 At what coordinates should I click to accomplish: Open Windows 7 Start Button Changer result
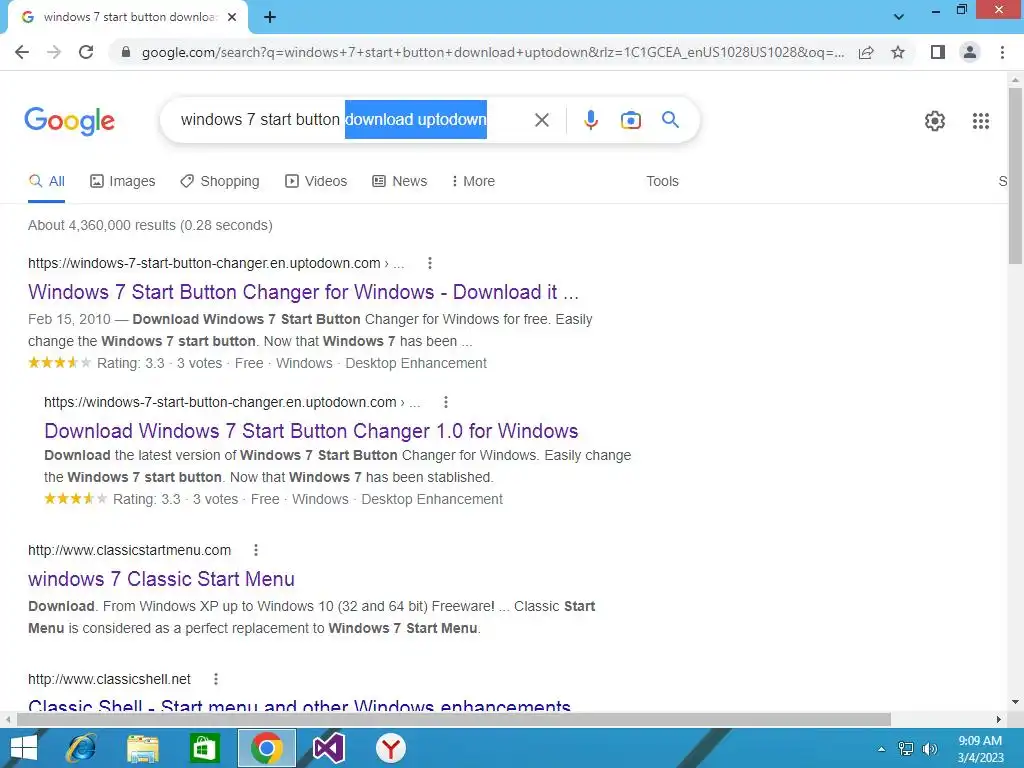304,292
